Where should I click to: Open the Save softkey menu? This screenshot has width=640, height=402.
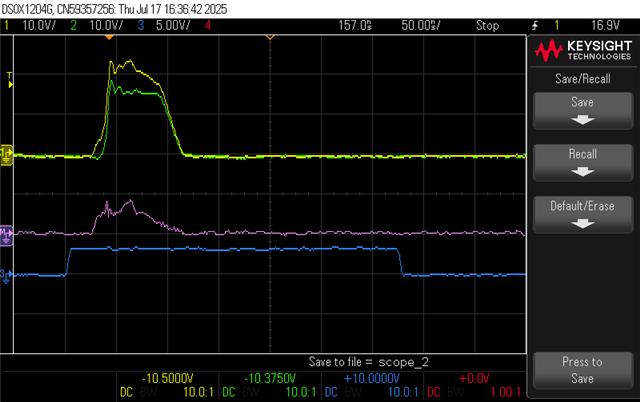pyautogui.click(x=583, y=111)
